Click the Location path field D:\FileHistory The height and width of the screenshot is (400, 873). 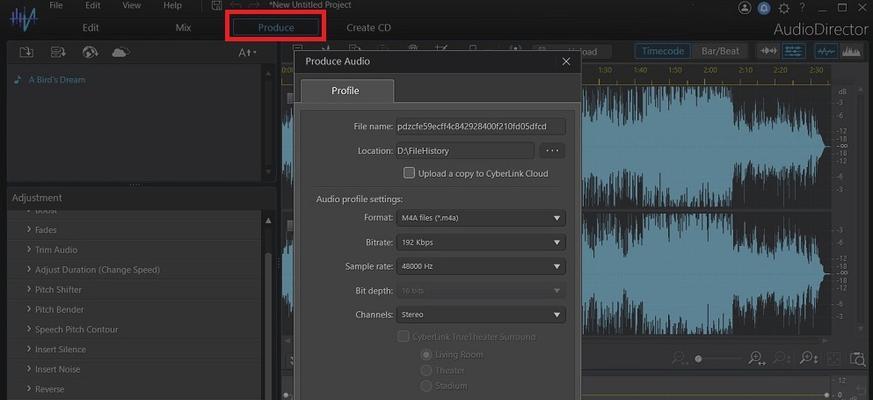465,150
